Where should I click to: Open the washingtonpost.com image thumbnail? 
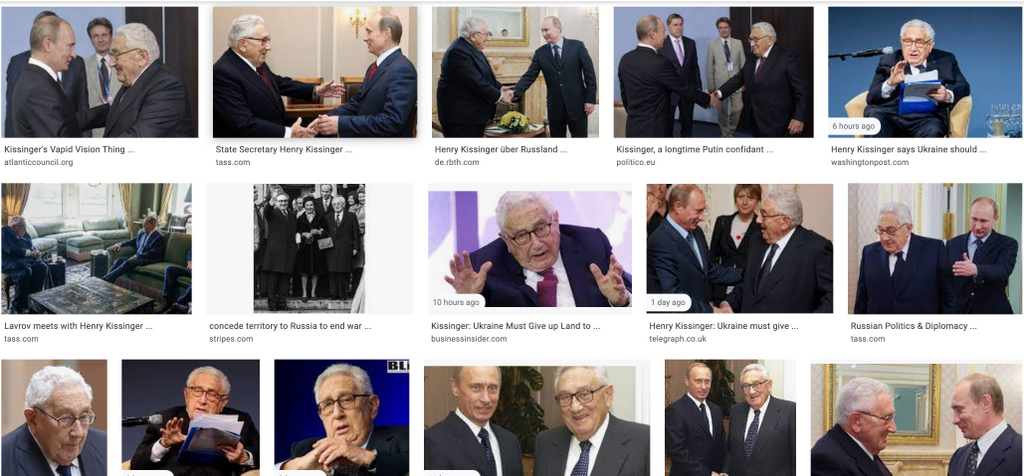pyautogui.click(x=924, y=72)
